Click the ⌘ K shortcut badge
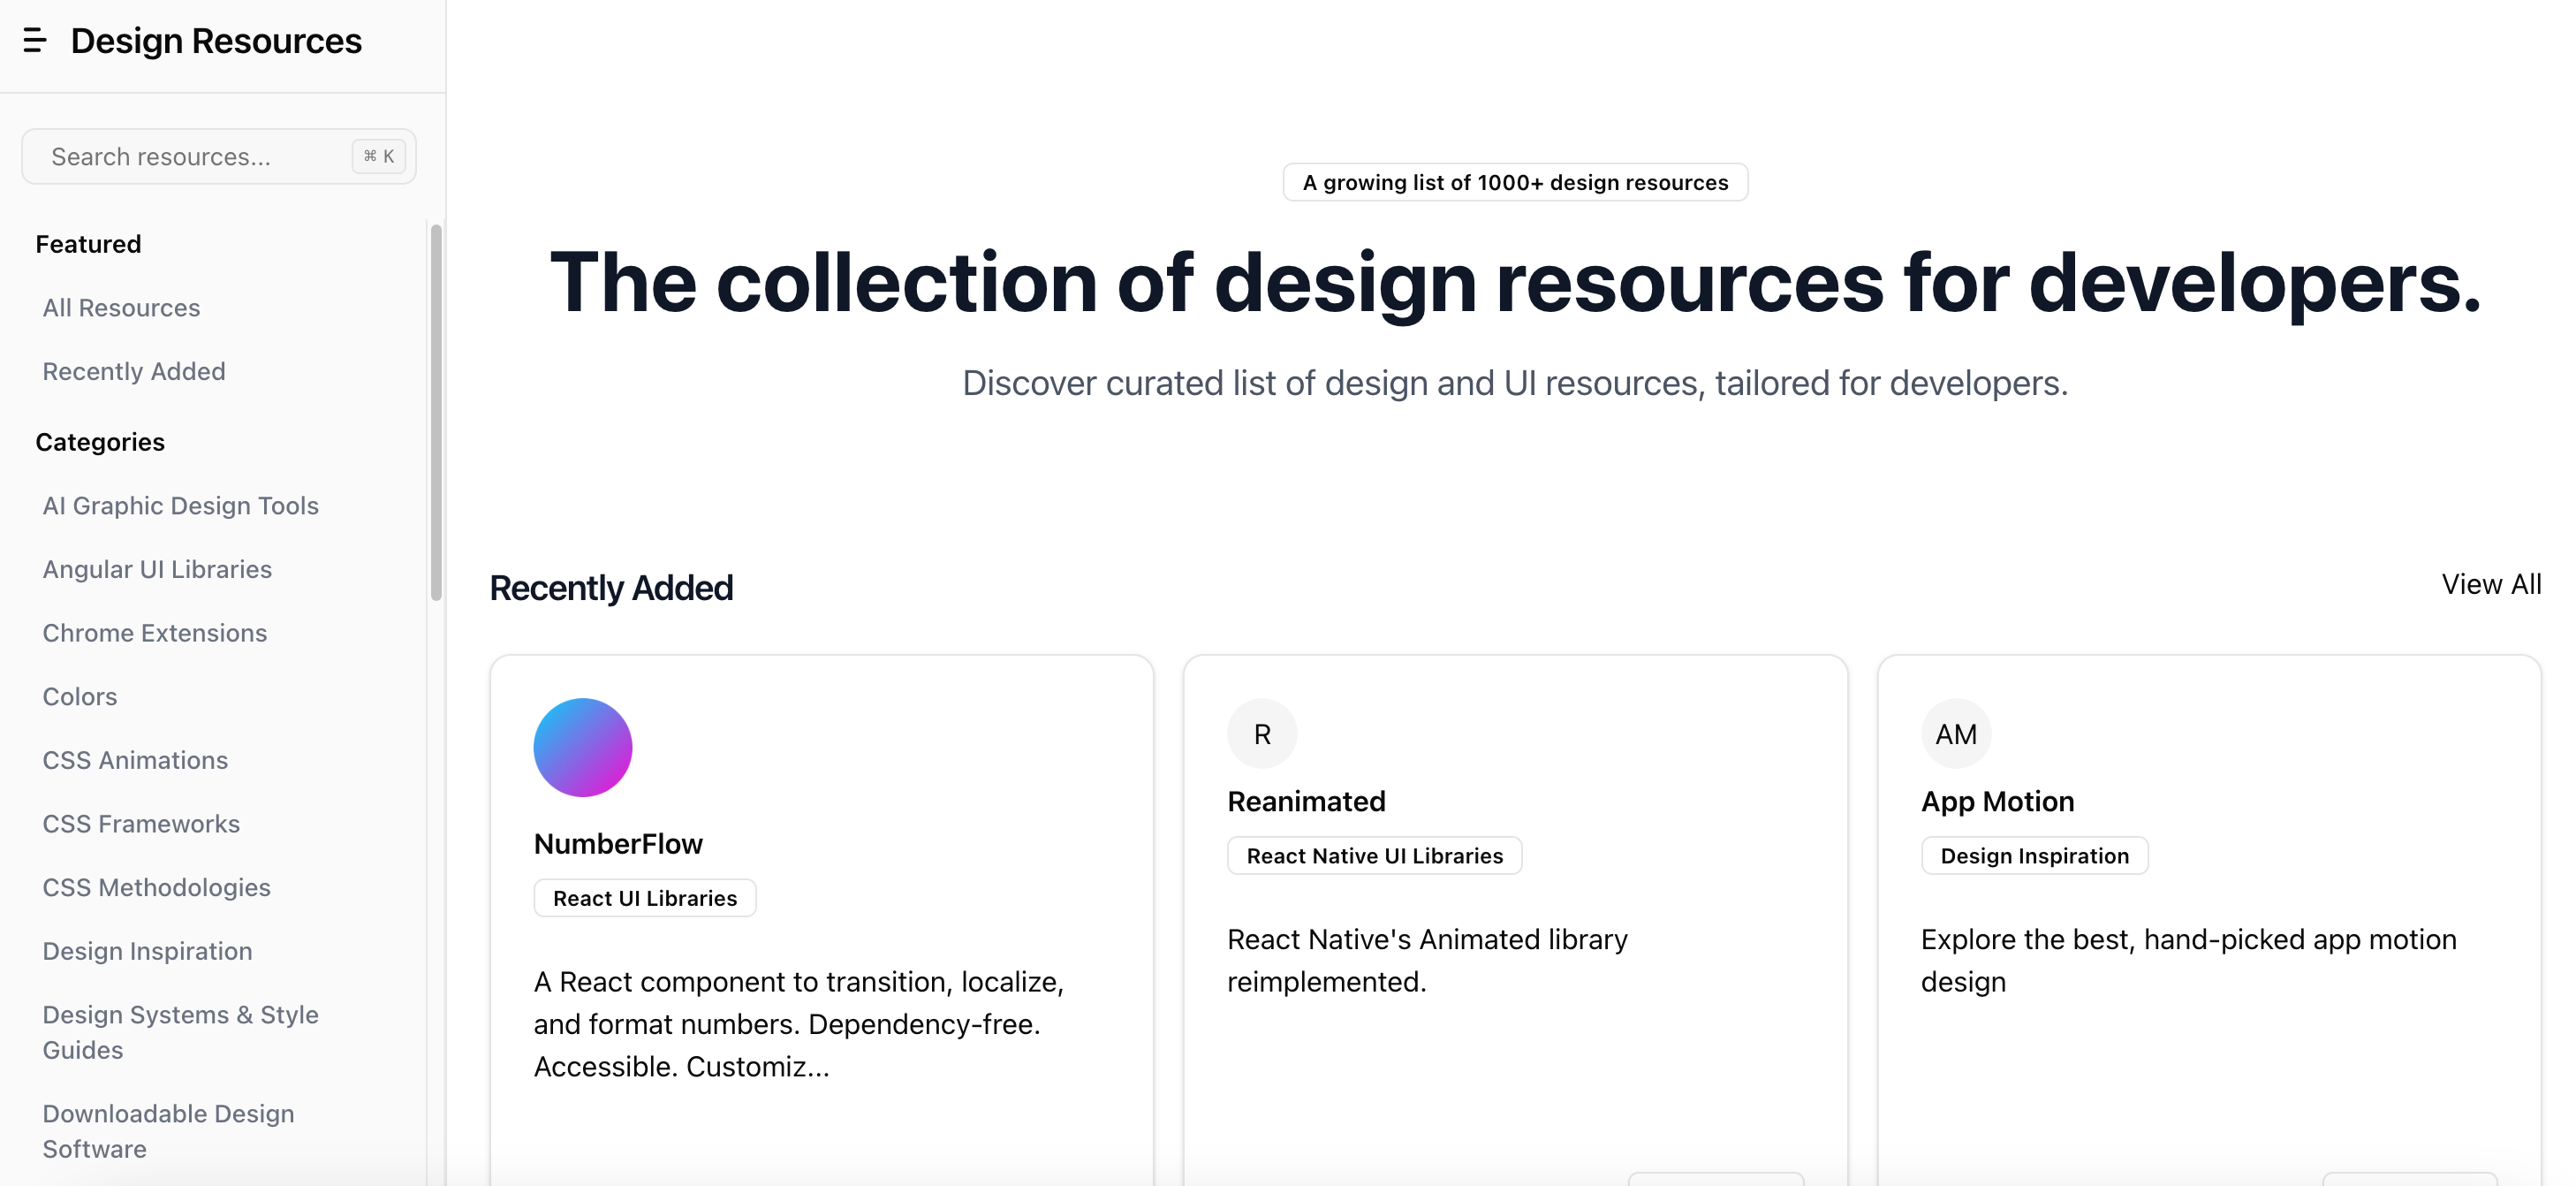This screenshot has height=1186, width=2576. (x=379, y=156)
